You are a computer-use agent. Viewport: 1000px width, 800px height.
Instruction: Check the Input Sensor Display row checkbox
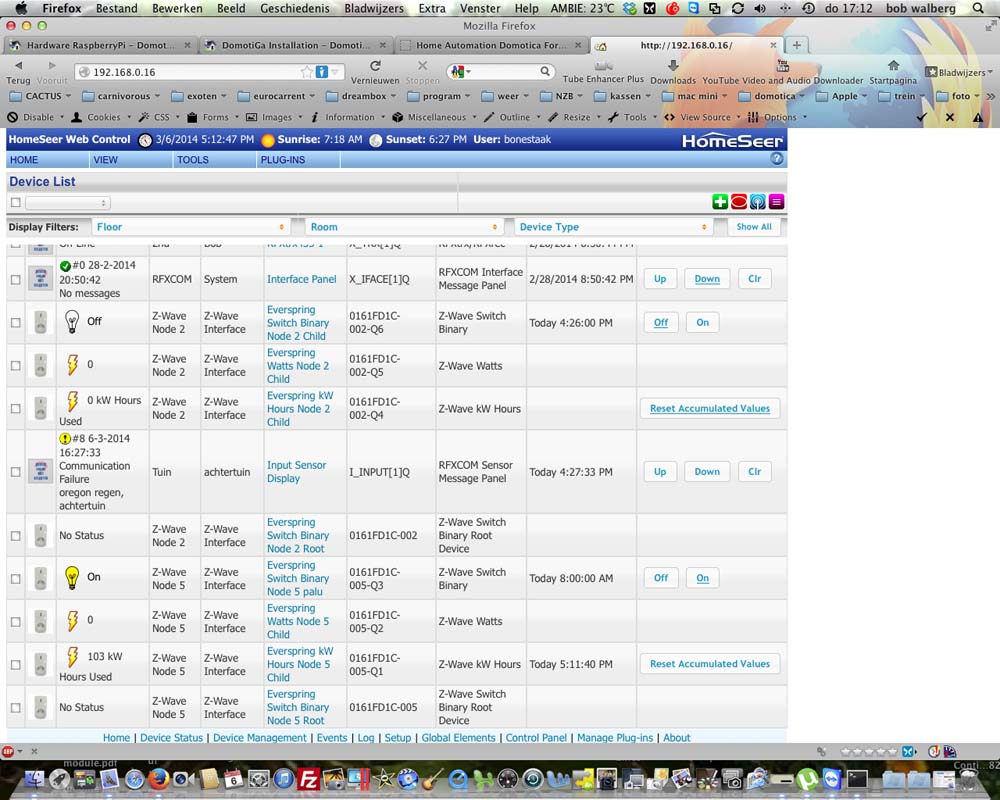(16, 472)
